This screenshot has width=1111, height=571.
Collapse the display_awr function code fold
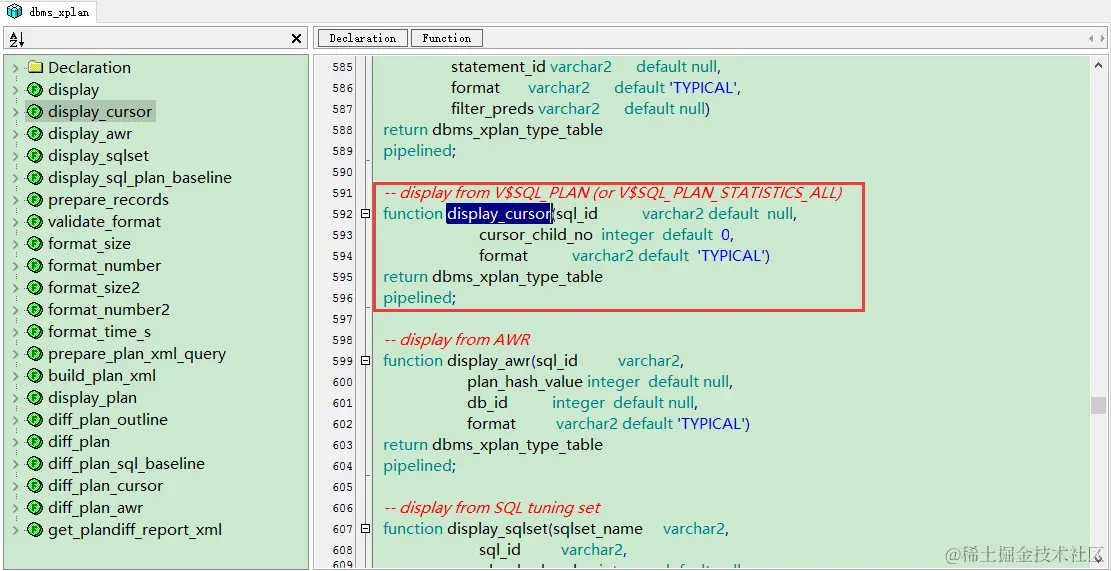(366, 361)
